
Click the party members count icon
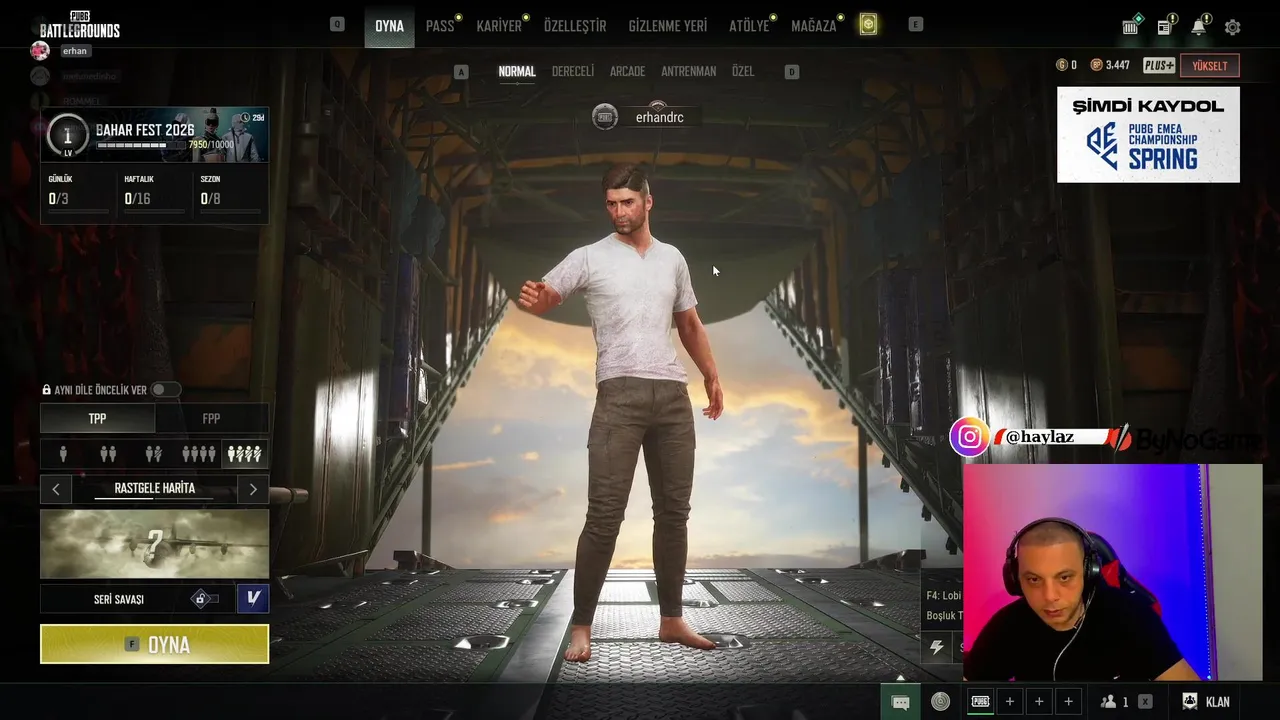tap(1108, 702)
